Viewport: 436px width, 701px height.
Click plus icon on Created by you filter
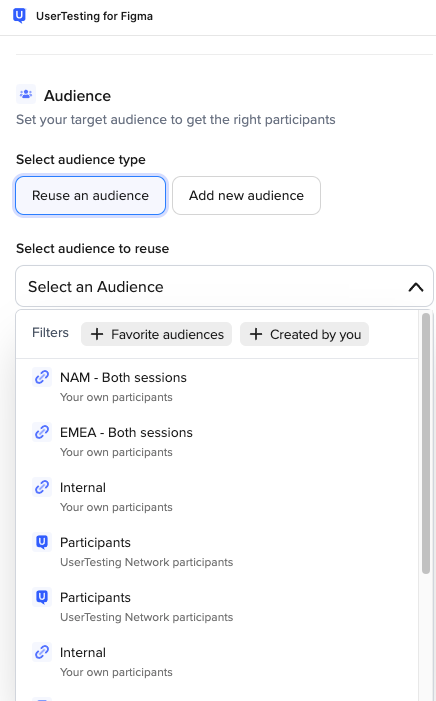point(256,334)
